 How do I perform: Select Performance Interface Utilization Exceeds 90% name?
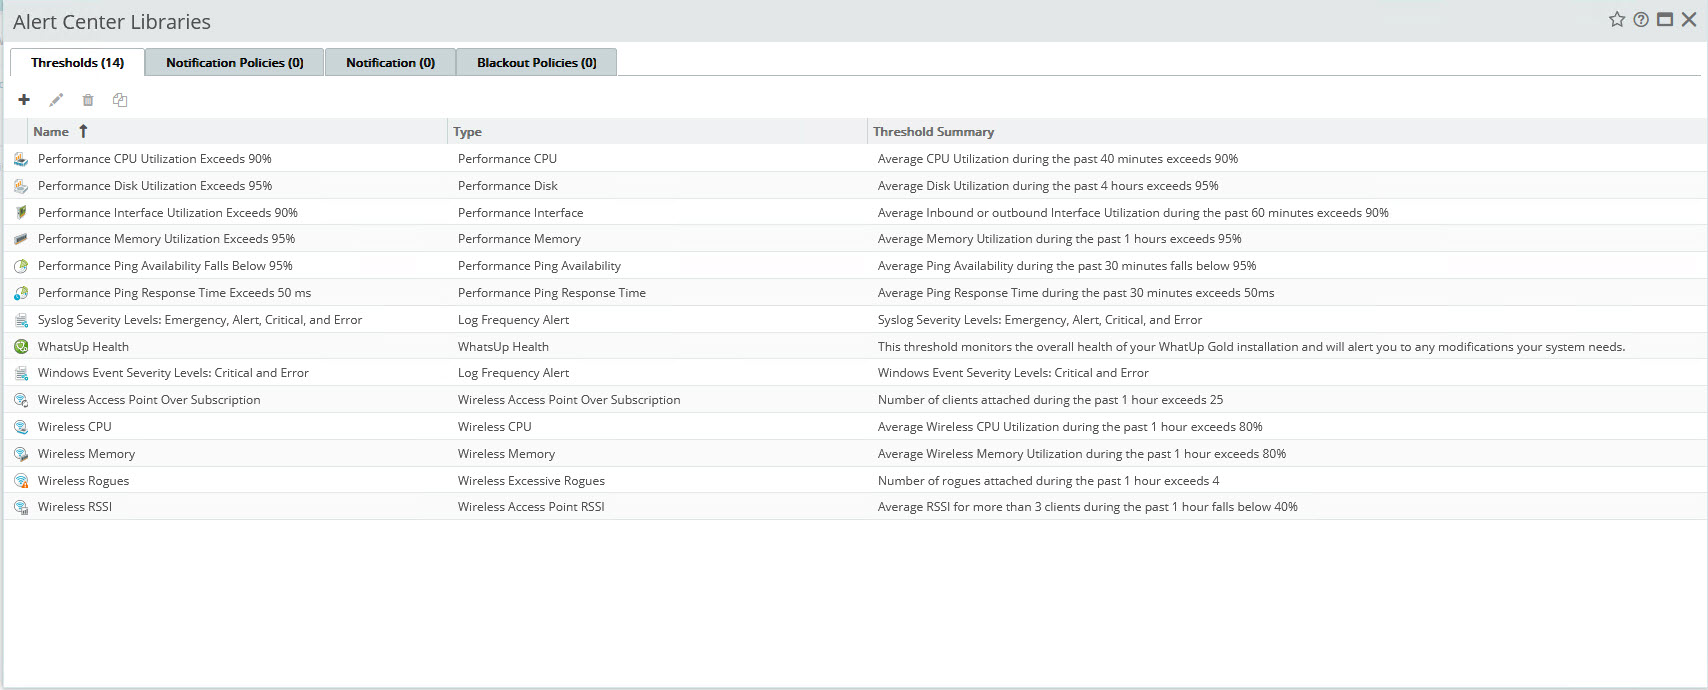point(168,213)
